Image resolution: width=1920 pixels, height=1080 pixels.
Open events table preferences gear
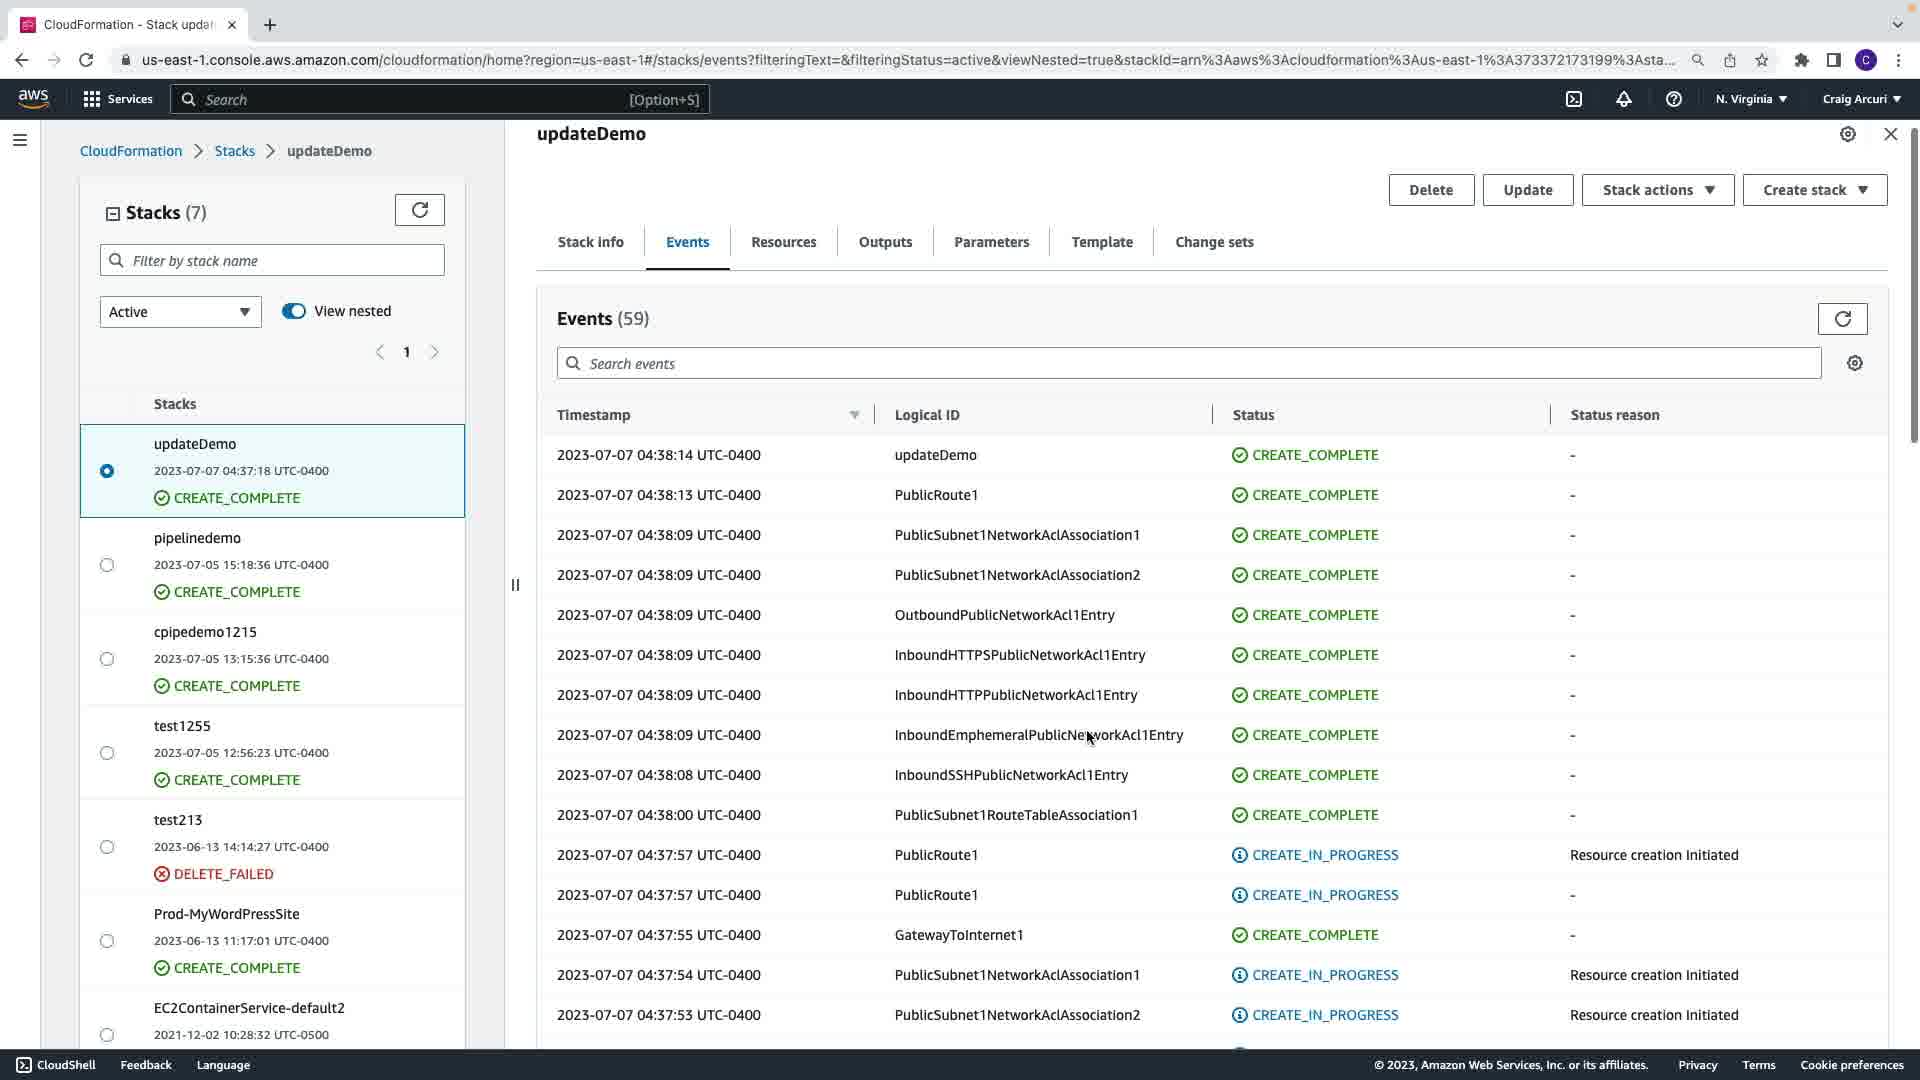[x=1855, y=364]
